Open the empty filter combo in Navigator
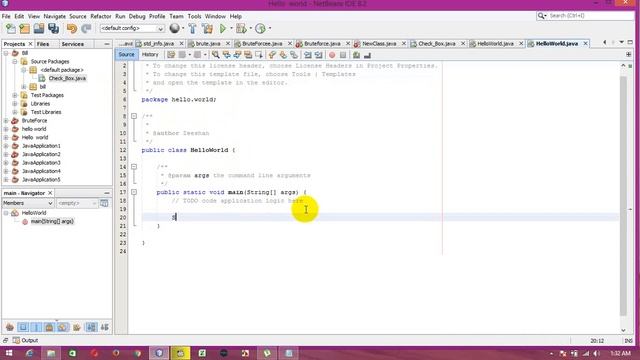Viewport: 640px width, 360px height. click(77, 203)
